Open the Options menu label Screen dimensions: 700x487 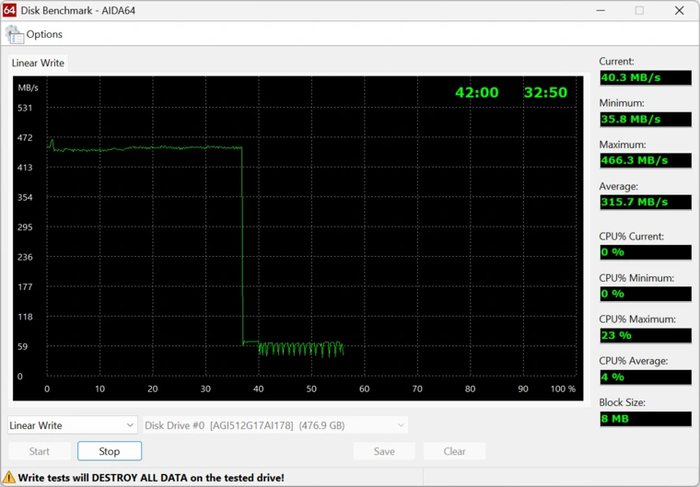coord(44,34)
